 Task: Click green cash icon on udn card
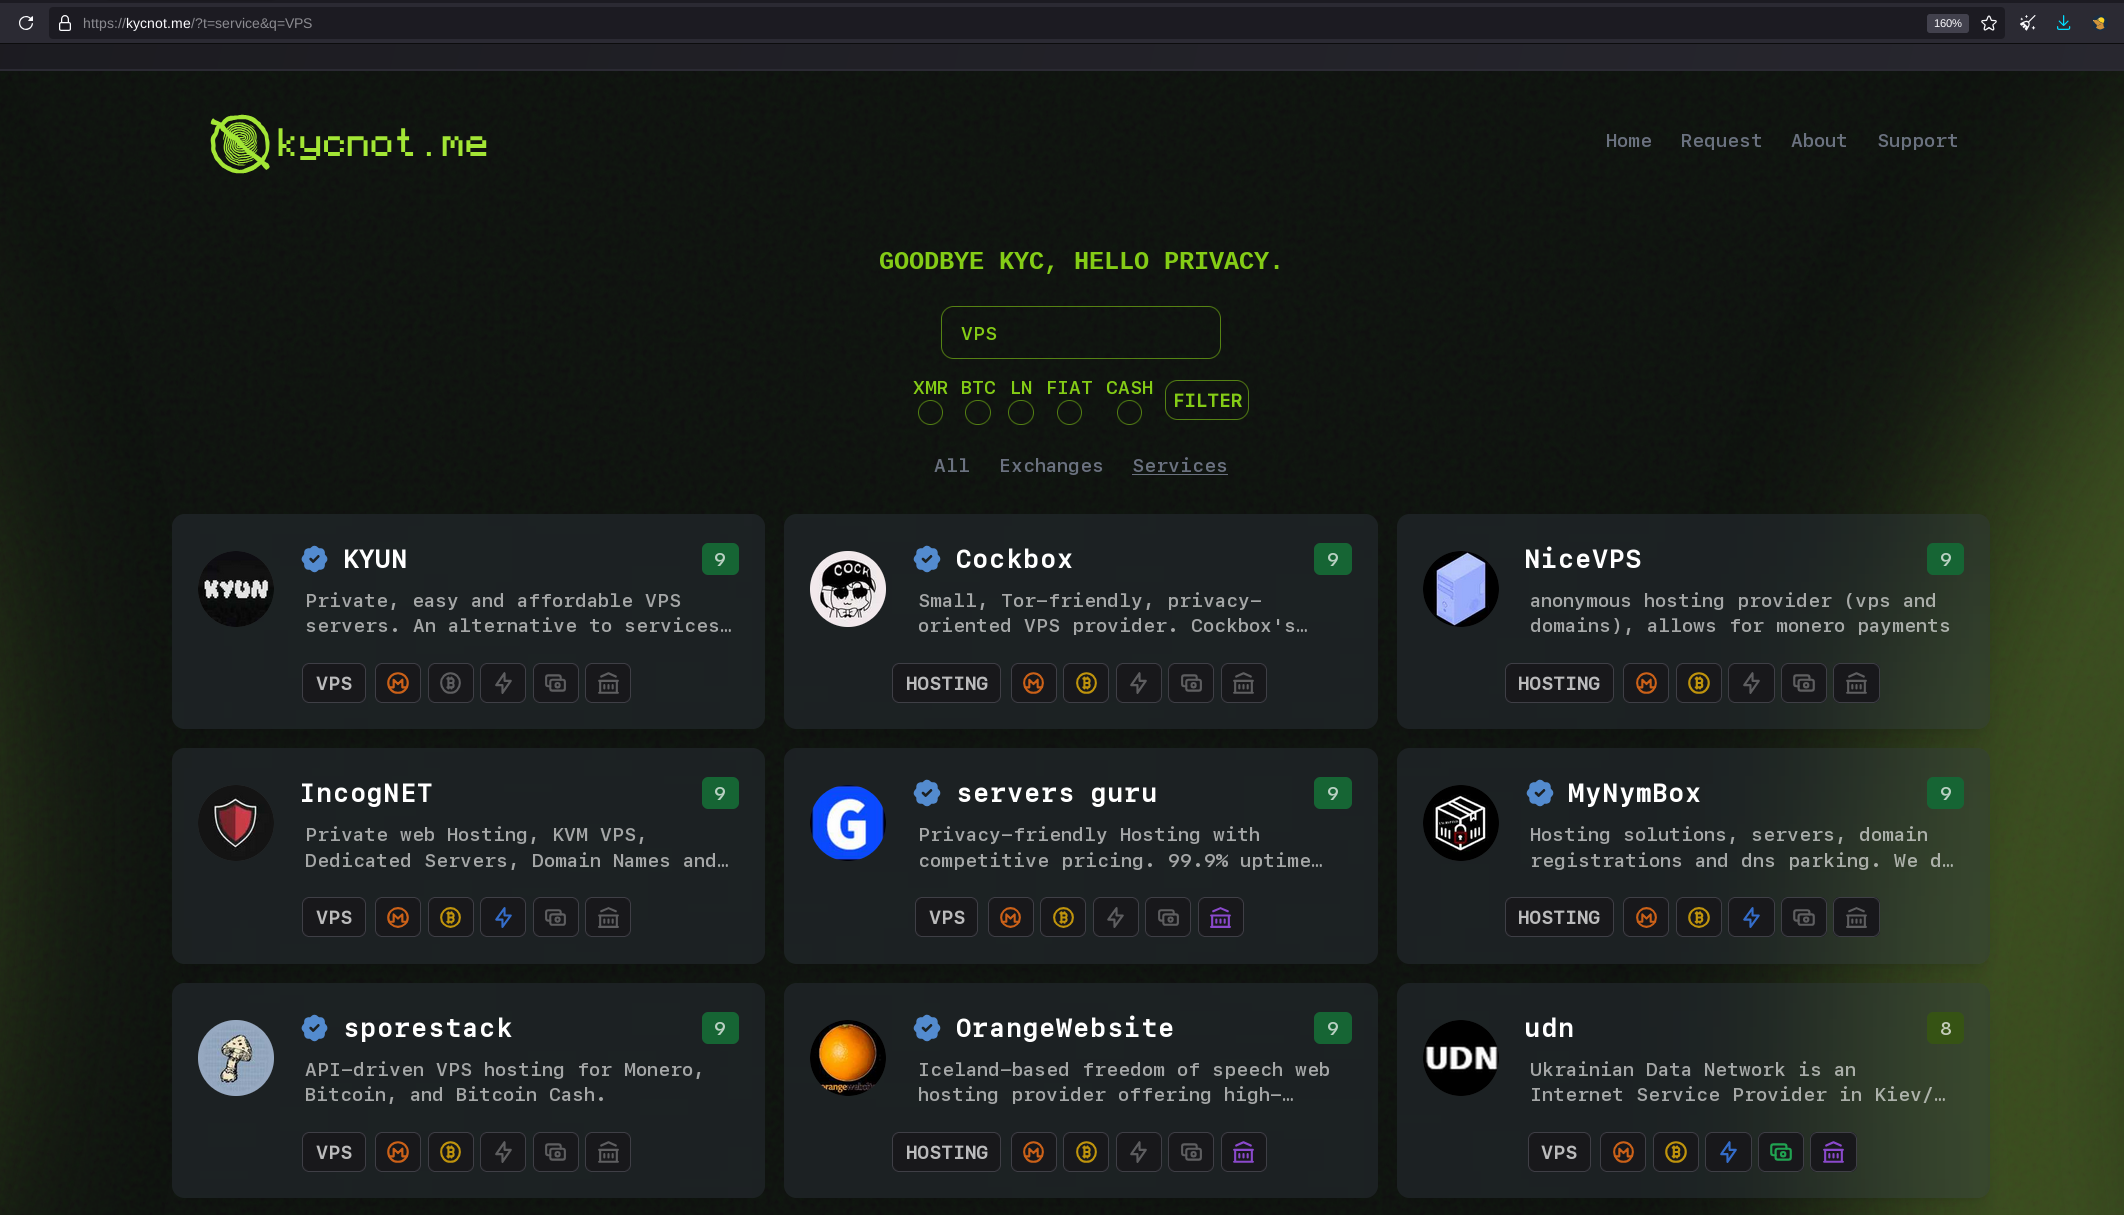pyautogui.click(x=1781, y=1152)
